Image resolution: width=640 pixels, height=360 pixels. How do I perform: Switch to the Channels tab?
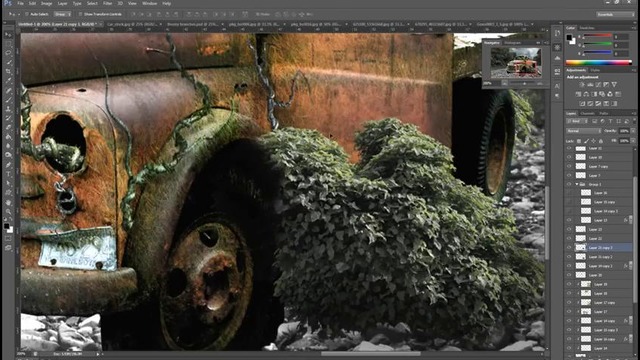[x=587, y=113]
